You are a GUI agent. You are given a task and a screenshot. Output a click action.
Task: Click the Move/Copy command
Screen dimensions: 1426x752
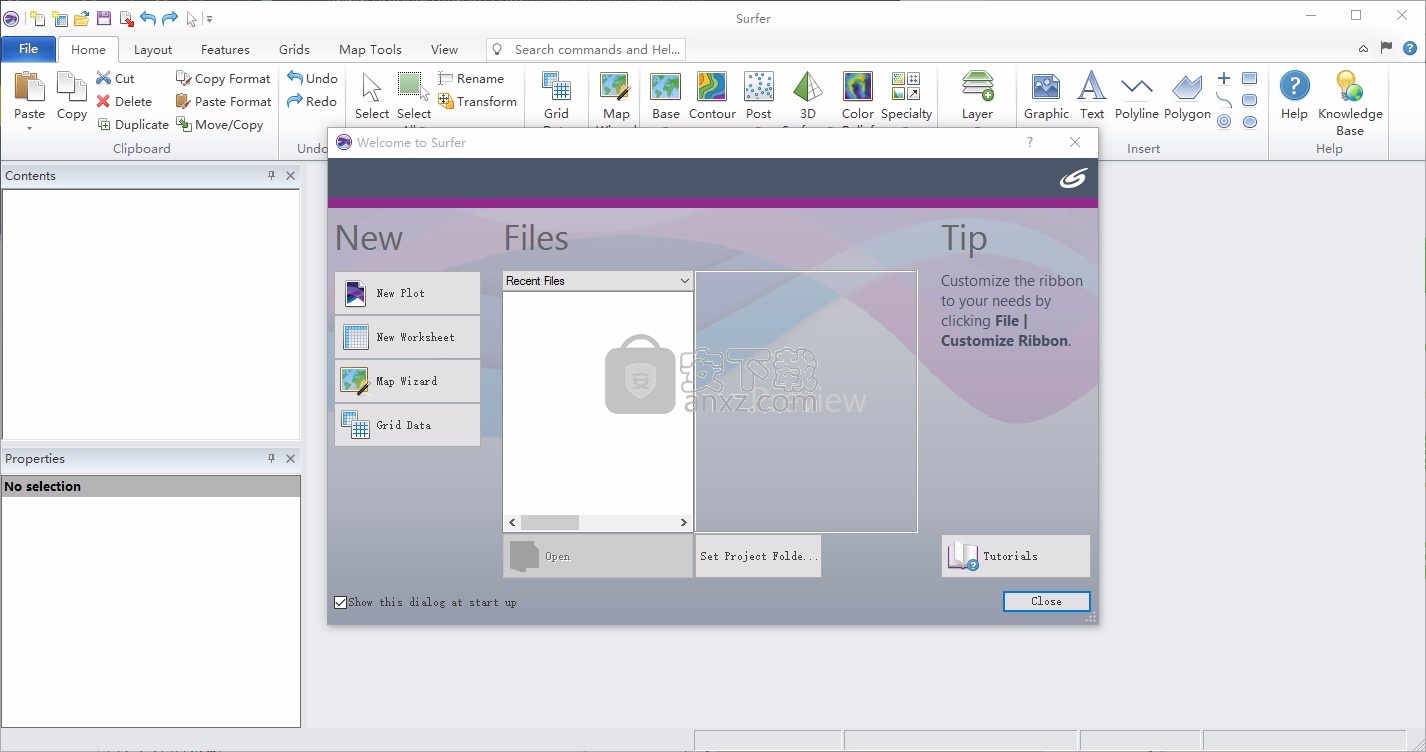pyautogui.click(x=220, y=124)
